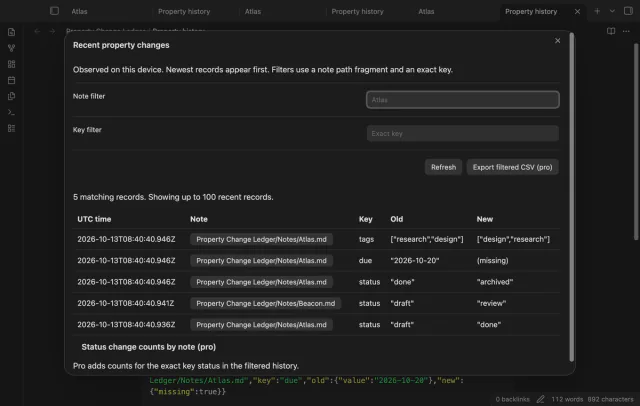The image size is (640, 406).
Task: Add a new tab with plus
Action: point(597,11)
